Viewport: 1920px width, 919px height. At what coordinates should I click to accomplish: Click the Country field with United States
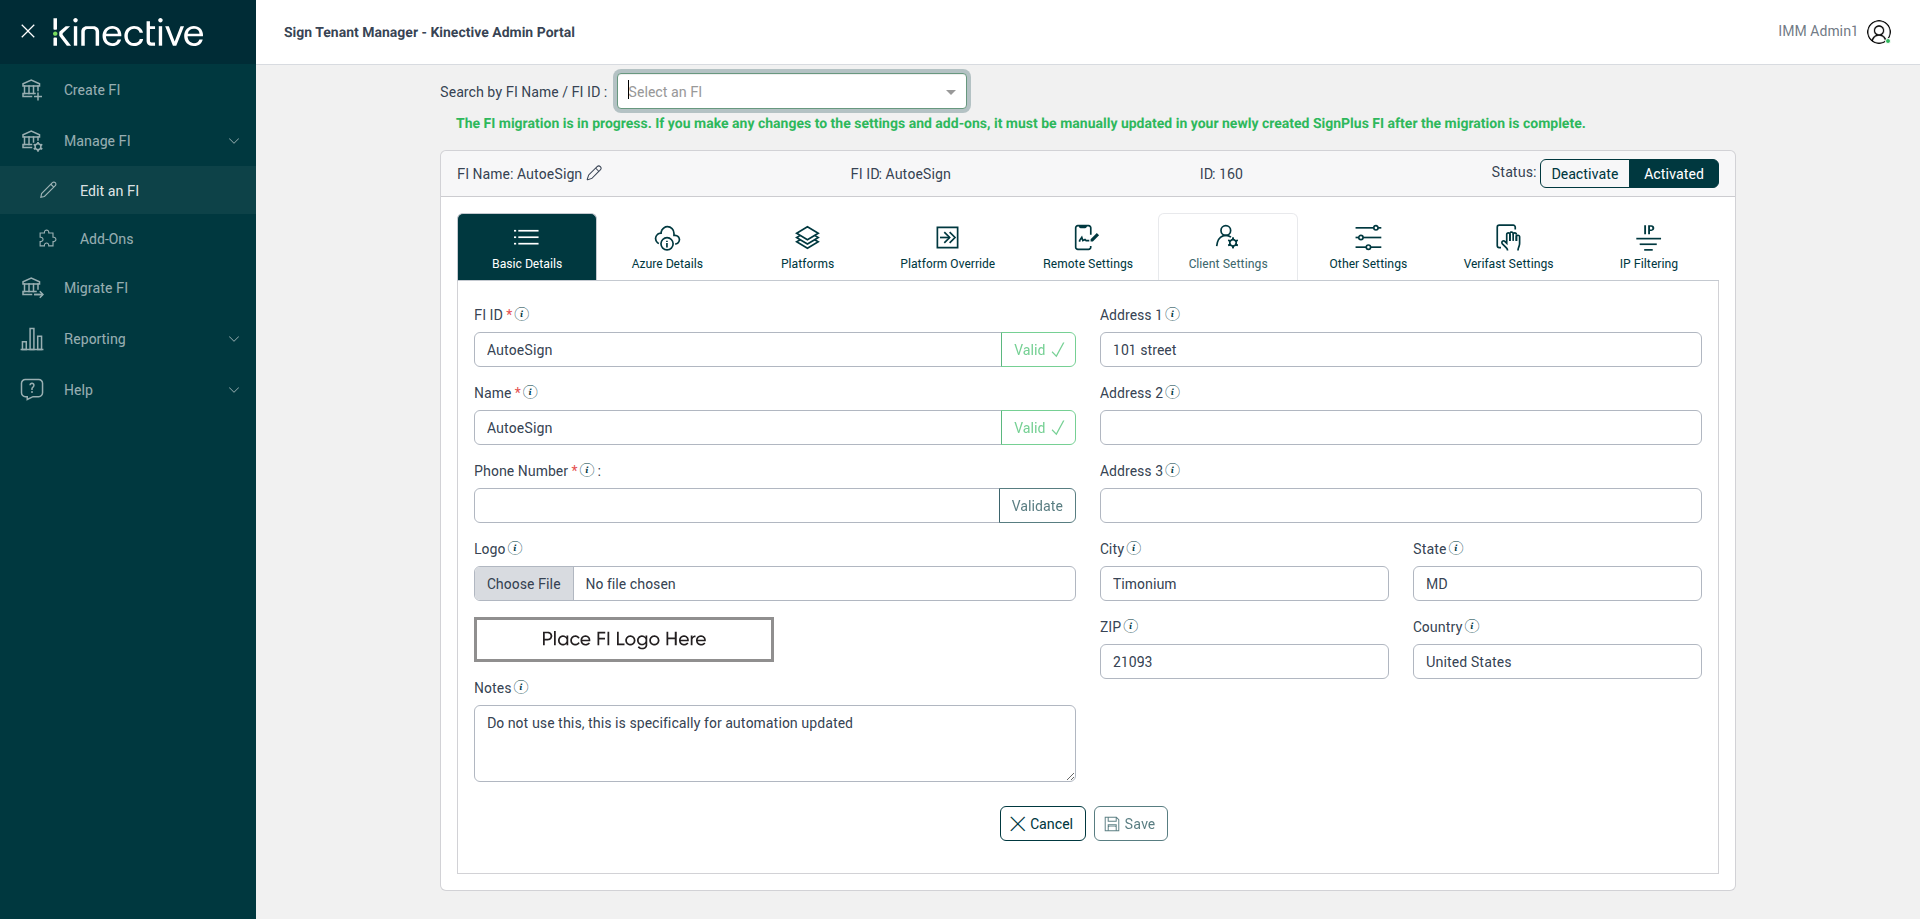click(1557, 662)
